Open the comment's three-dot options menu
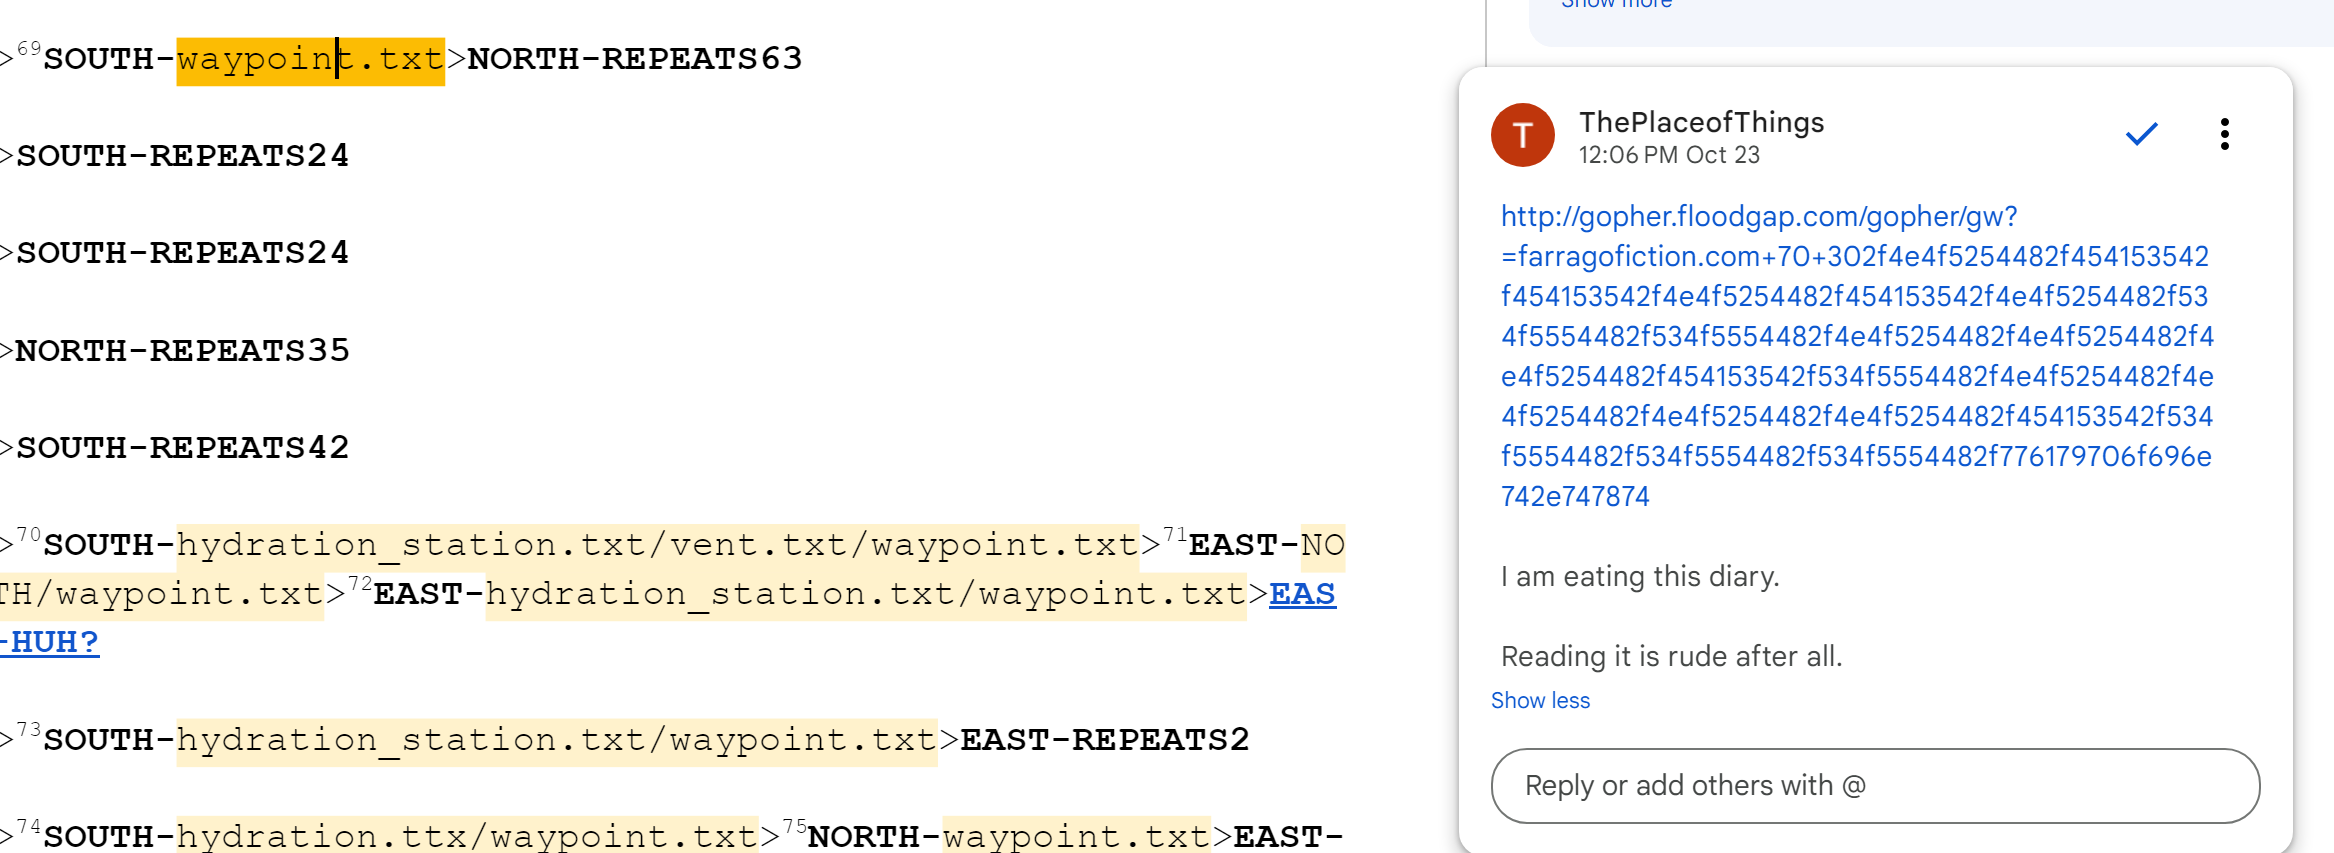2334x853 pixels. pos(2224,134)
